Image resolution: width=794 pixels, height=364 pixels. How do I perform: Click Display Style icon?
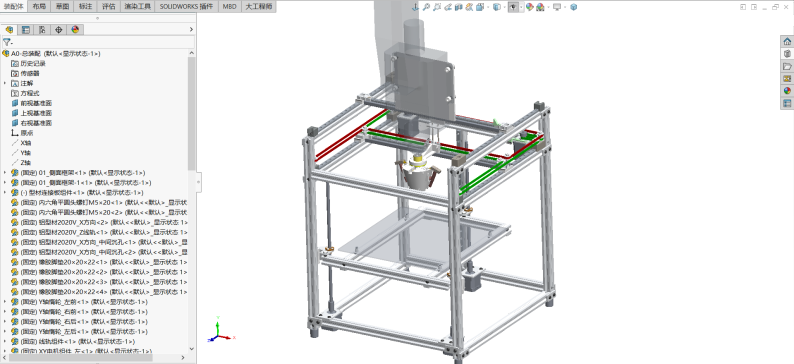[497, 7]
